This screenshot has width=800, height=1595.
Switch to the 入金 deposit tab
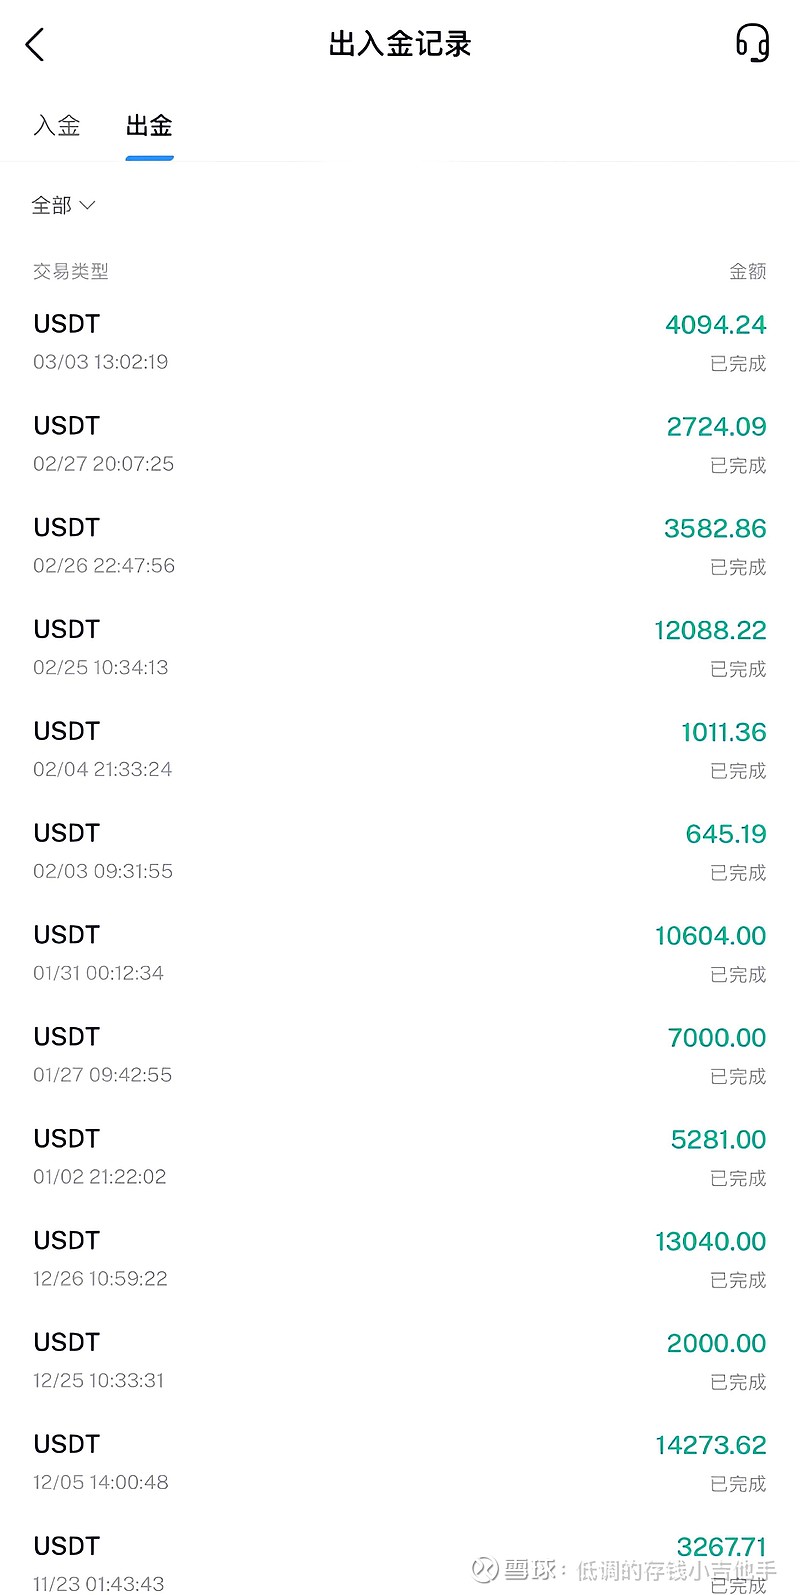[57, 126]
